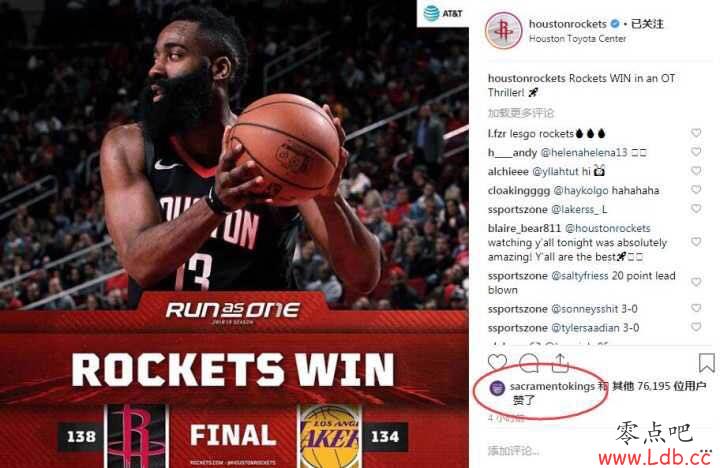Image resolution: width=720 pixels, height=468 pixels.
Task: Save the post with the bookmark icon
Action: pos(706,362)
